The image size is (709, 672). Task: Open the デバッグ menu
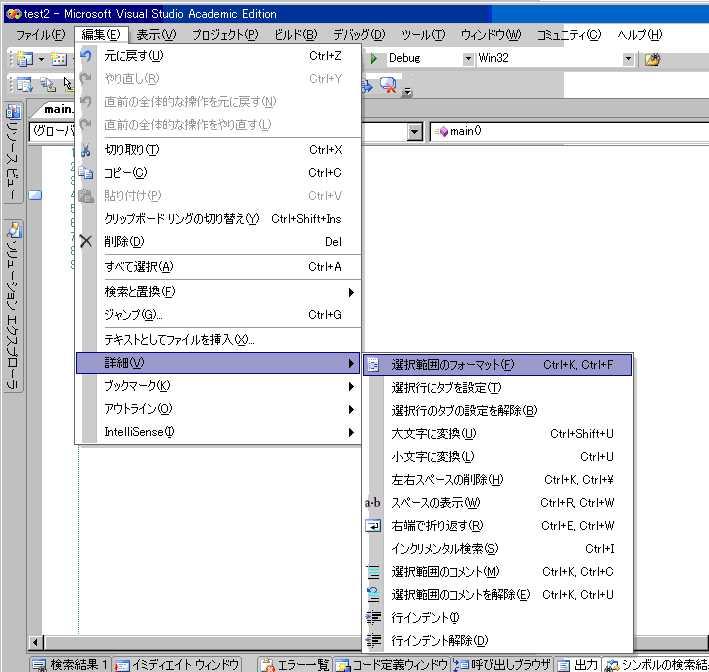coord(359,34)
